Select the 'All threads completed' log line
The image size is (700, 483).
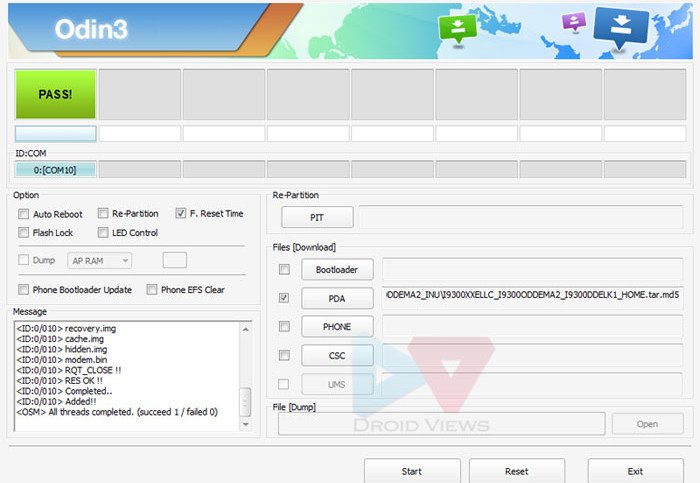tap(117, 412)
